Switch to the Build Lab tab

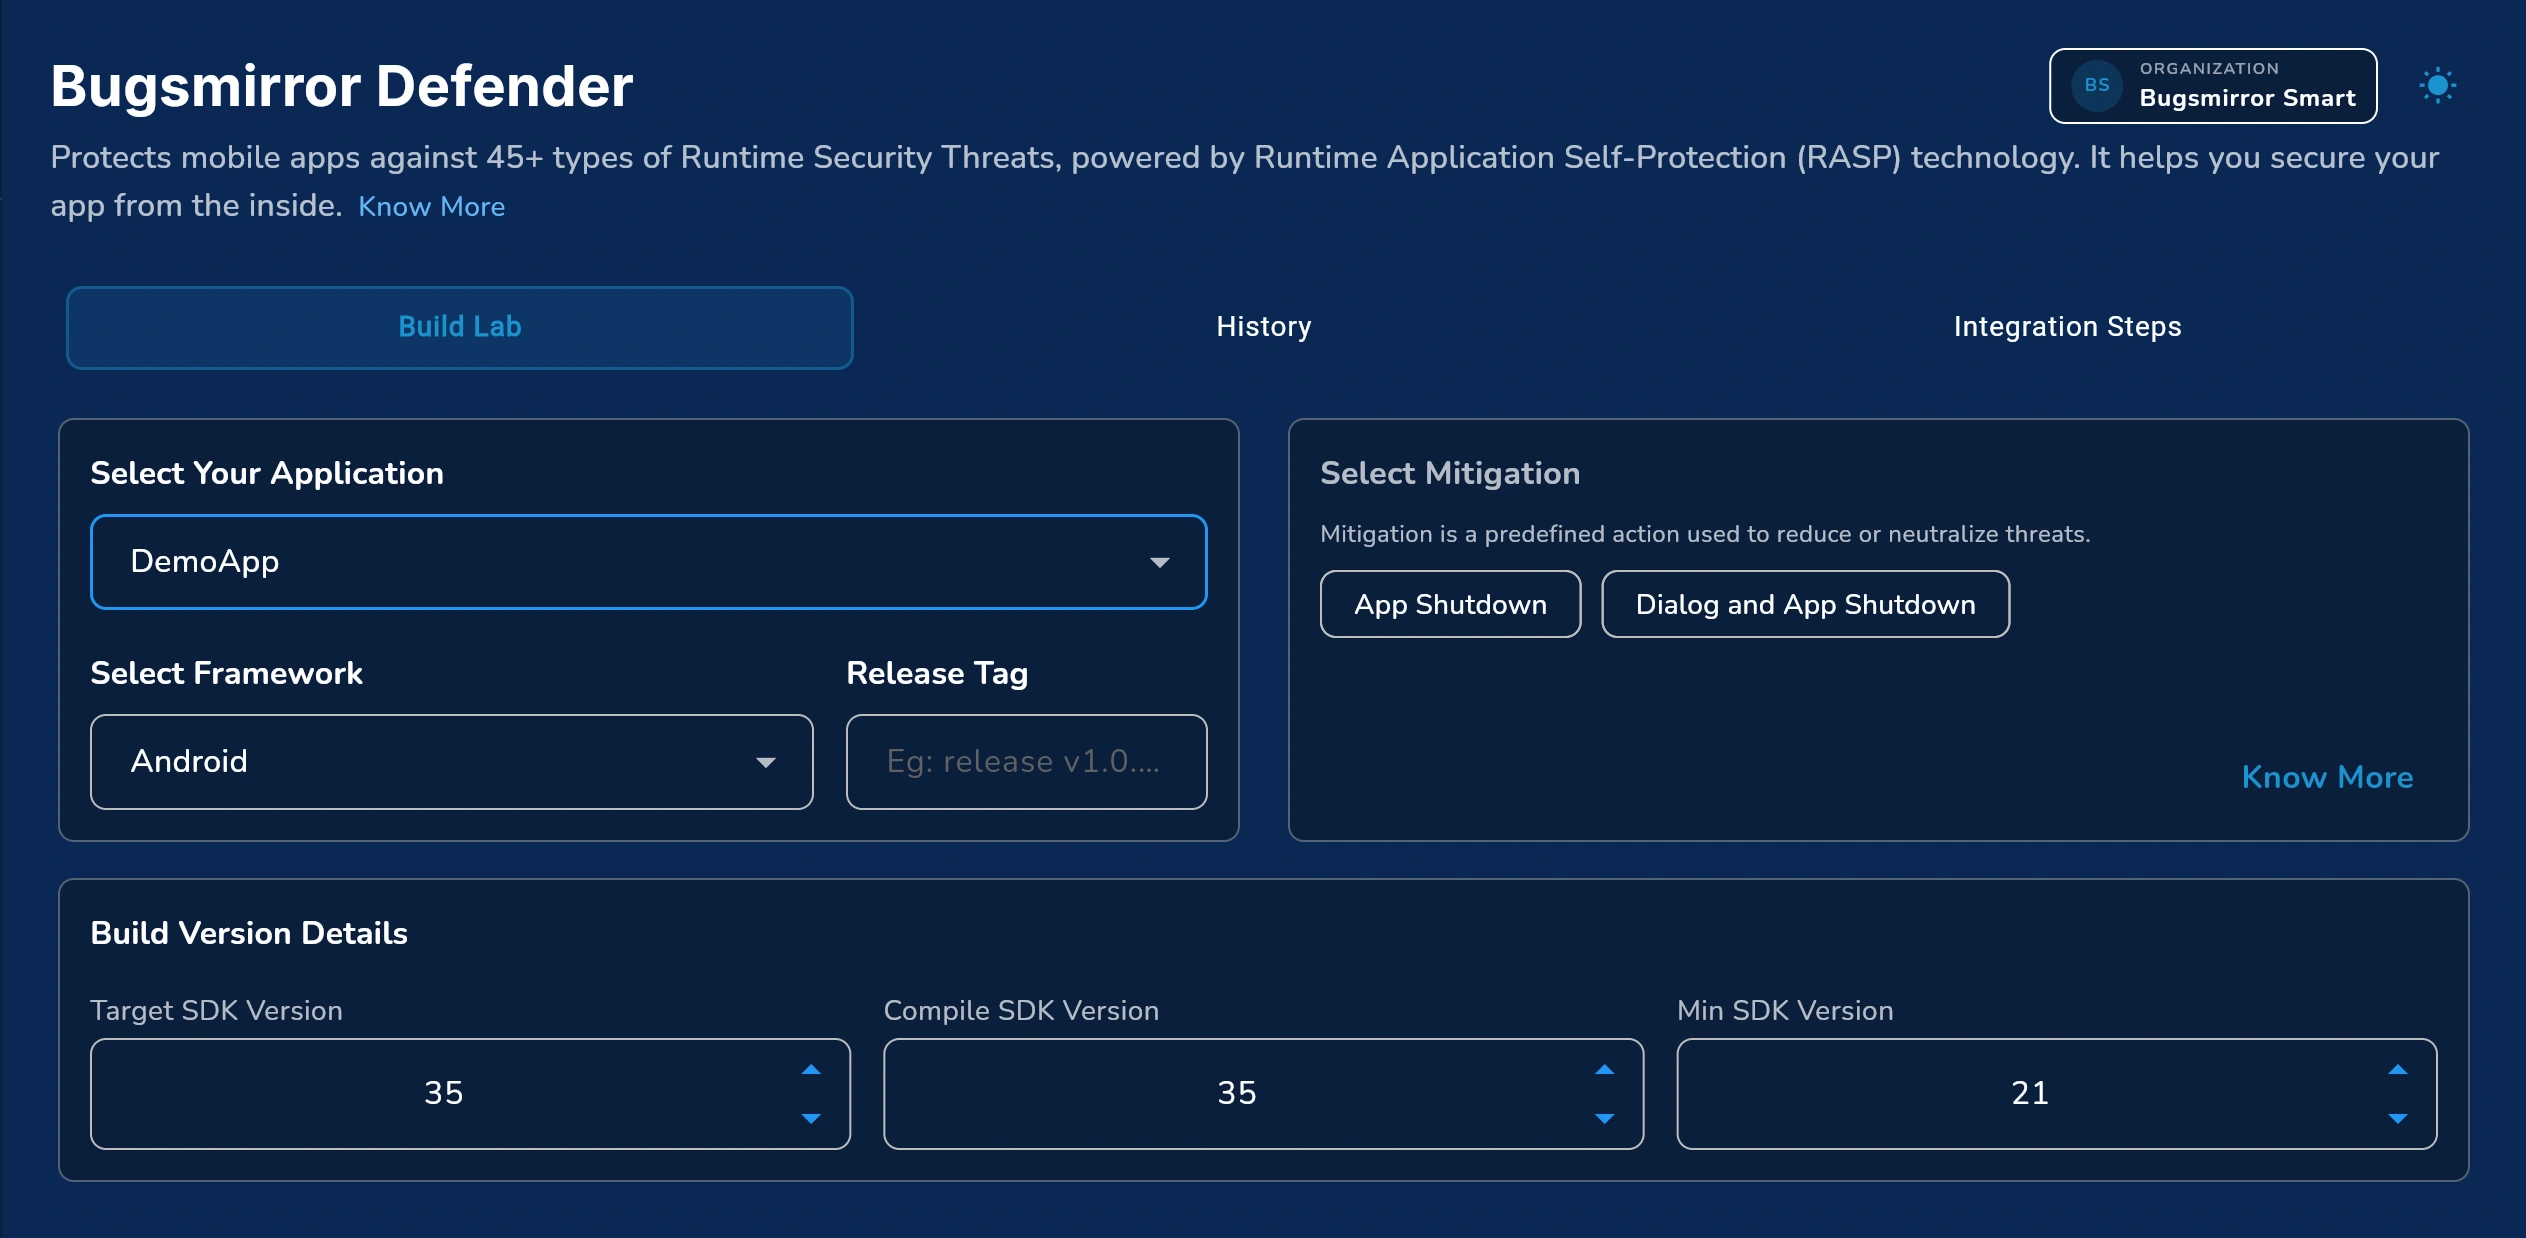click(460, 327)
